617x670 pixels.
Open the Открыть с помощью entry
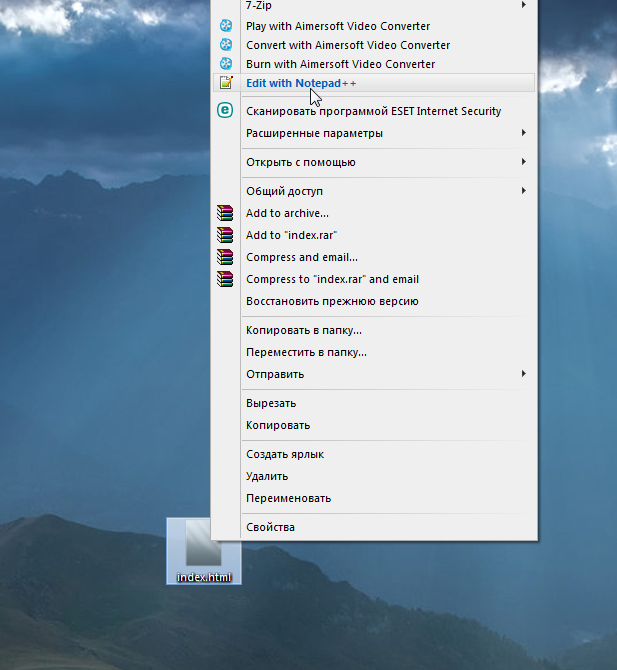tap(374, 162)
